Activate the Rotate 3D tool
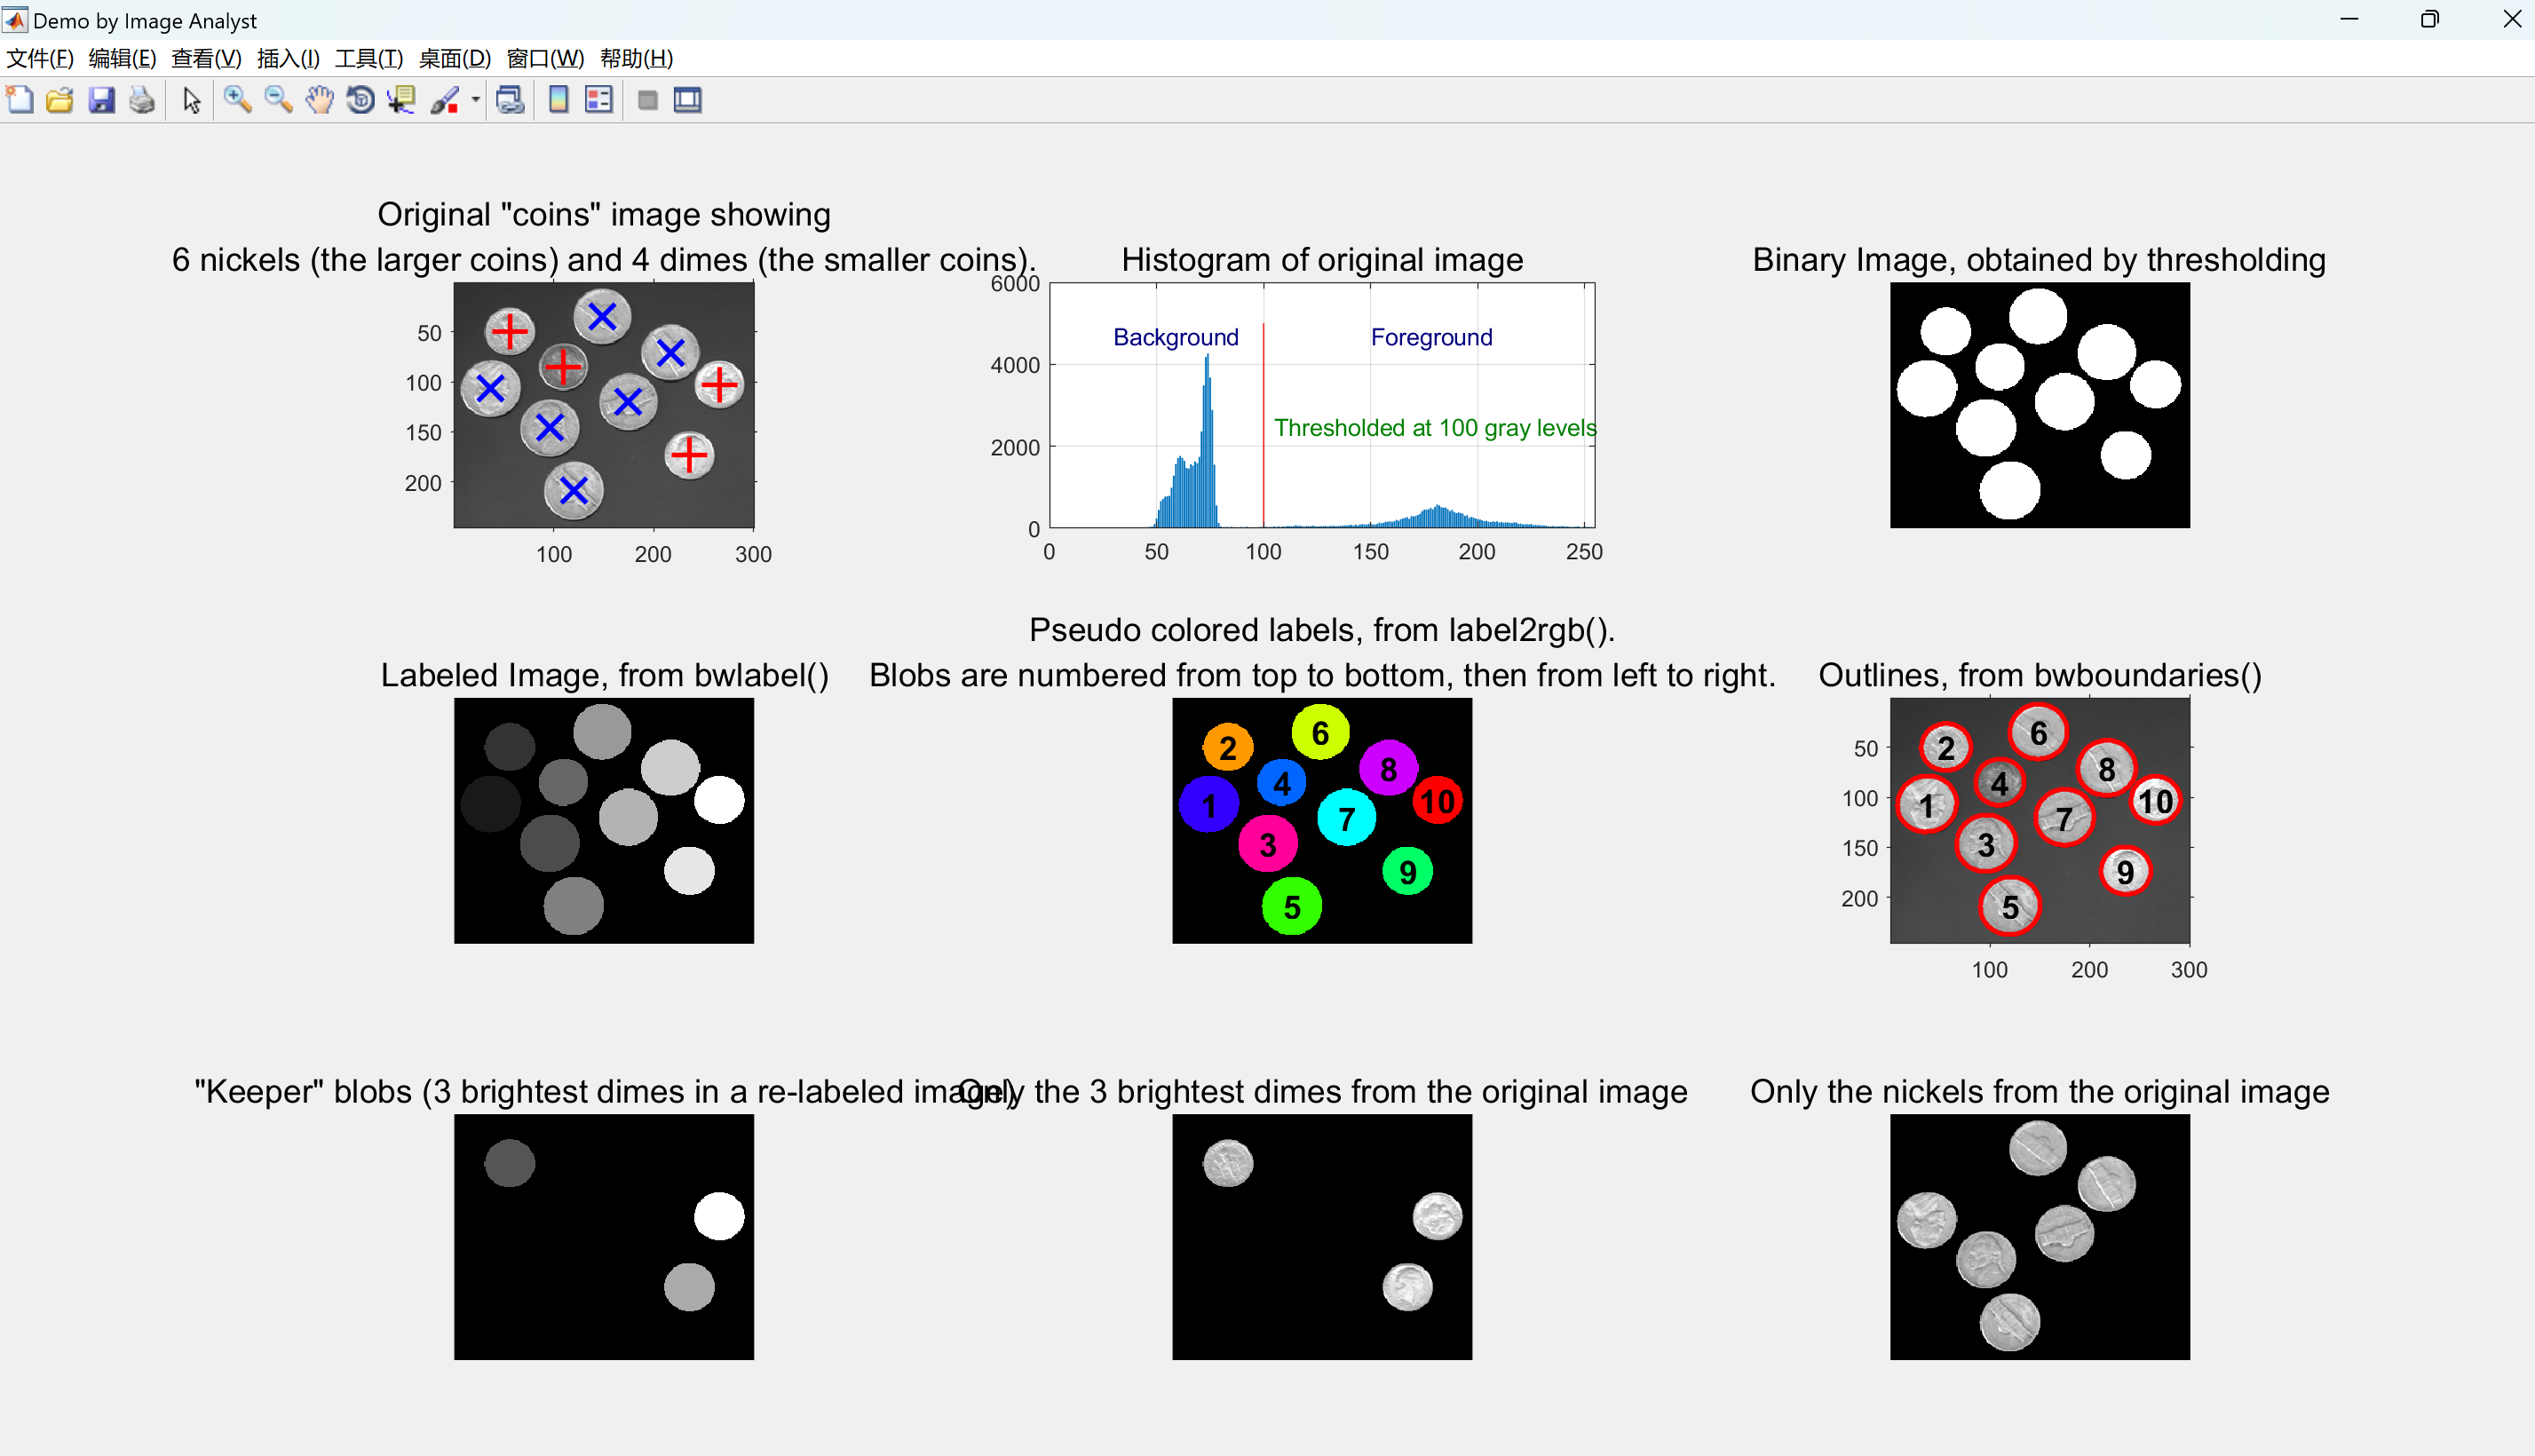The height and width of the screenshot is (1456, 2535). point(360,100)
